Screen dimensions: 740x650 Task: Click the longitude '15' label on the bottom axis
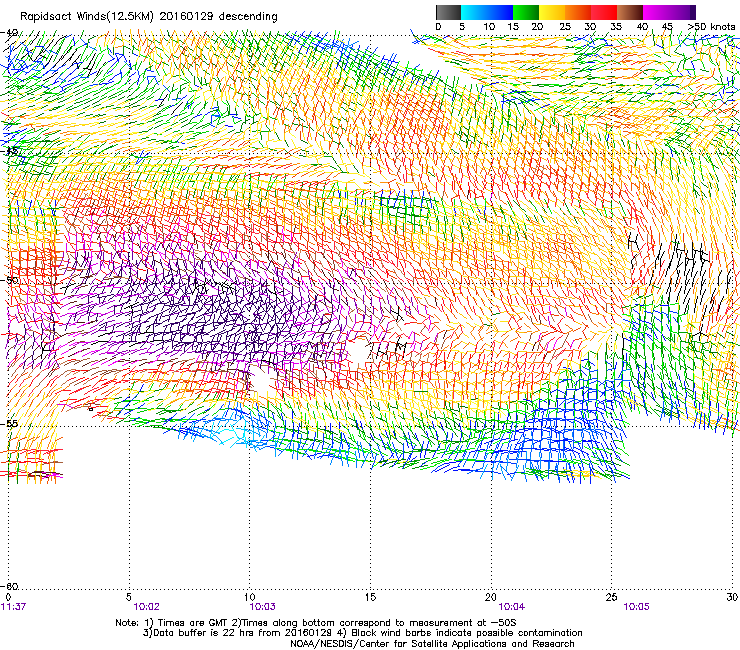tap(370, 597)
